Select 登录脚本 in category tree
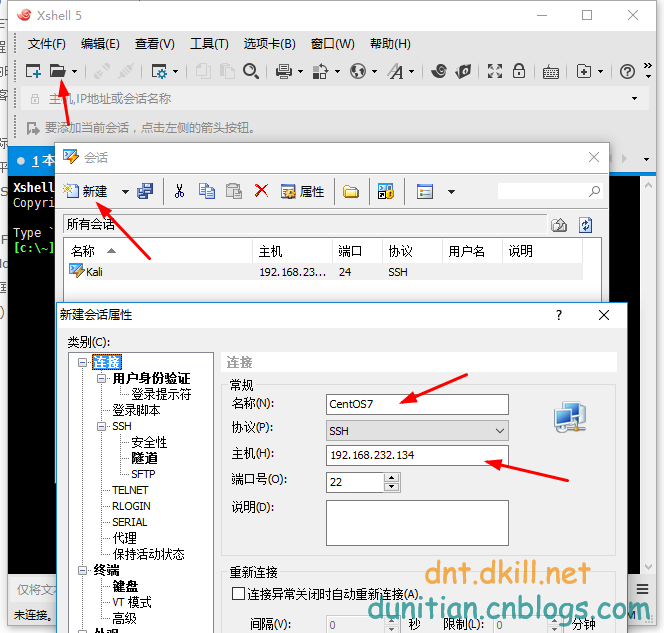Viewport: 664px width, 633px height. pos(136,410)
